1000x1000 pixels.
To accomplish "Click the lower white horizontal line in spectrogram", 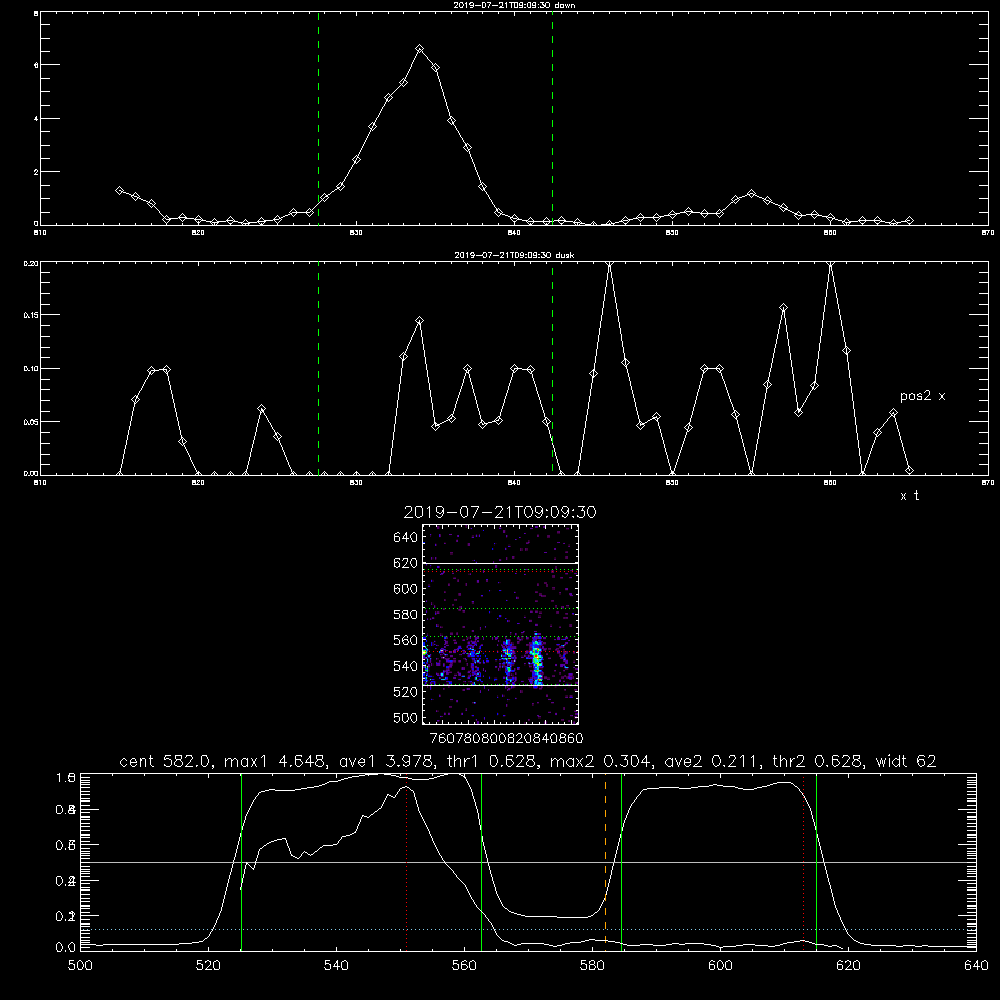I will point(500,685).
